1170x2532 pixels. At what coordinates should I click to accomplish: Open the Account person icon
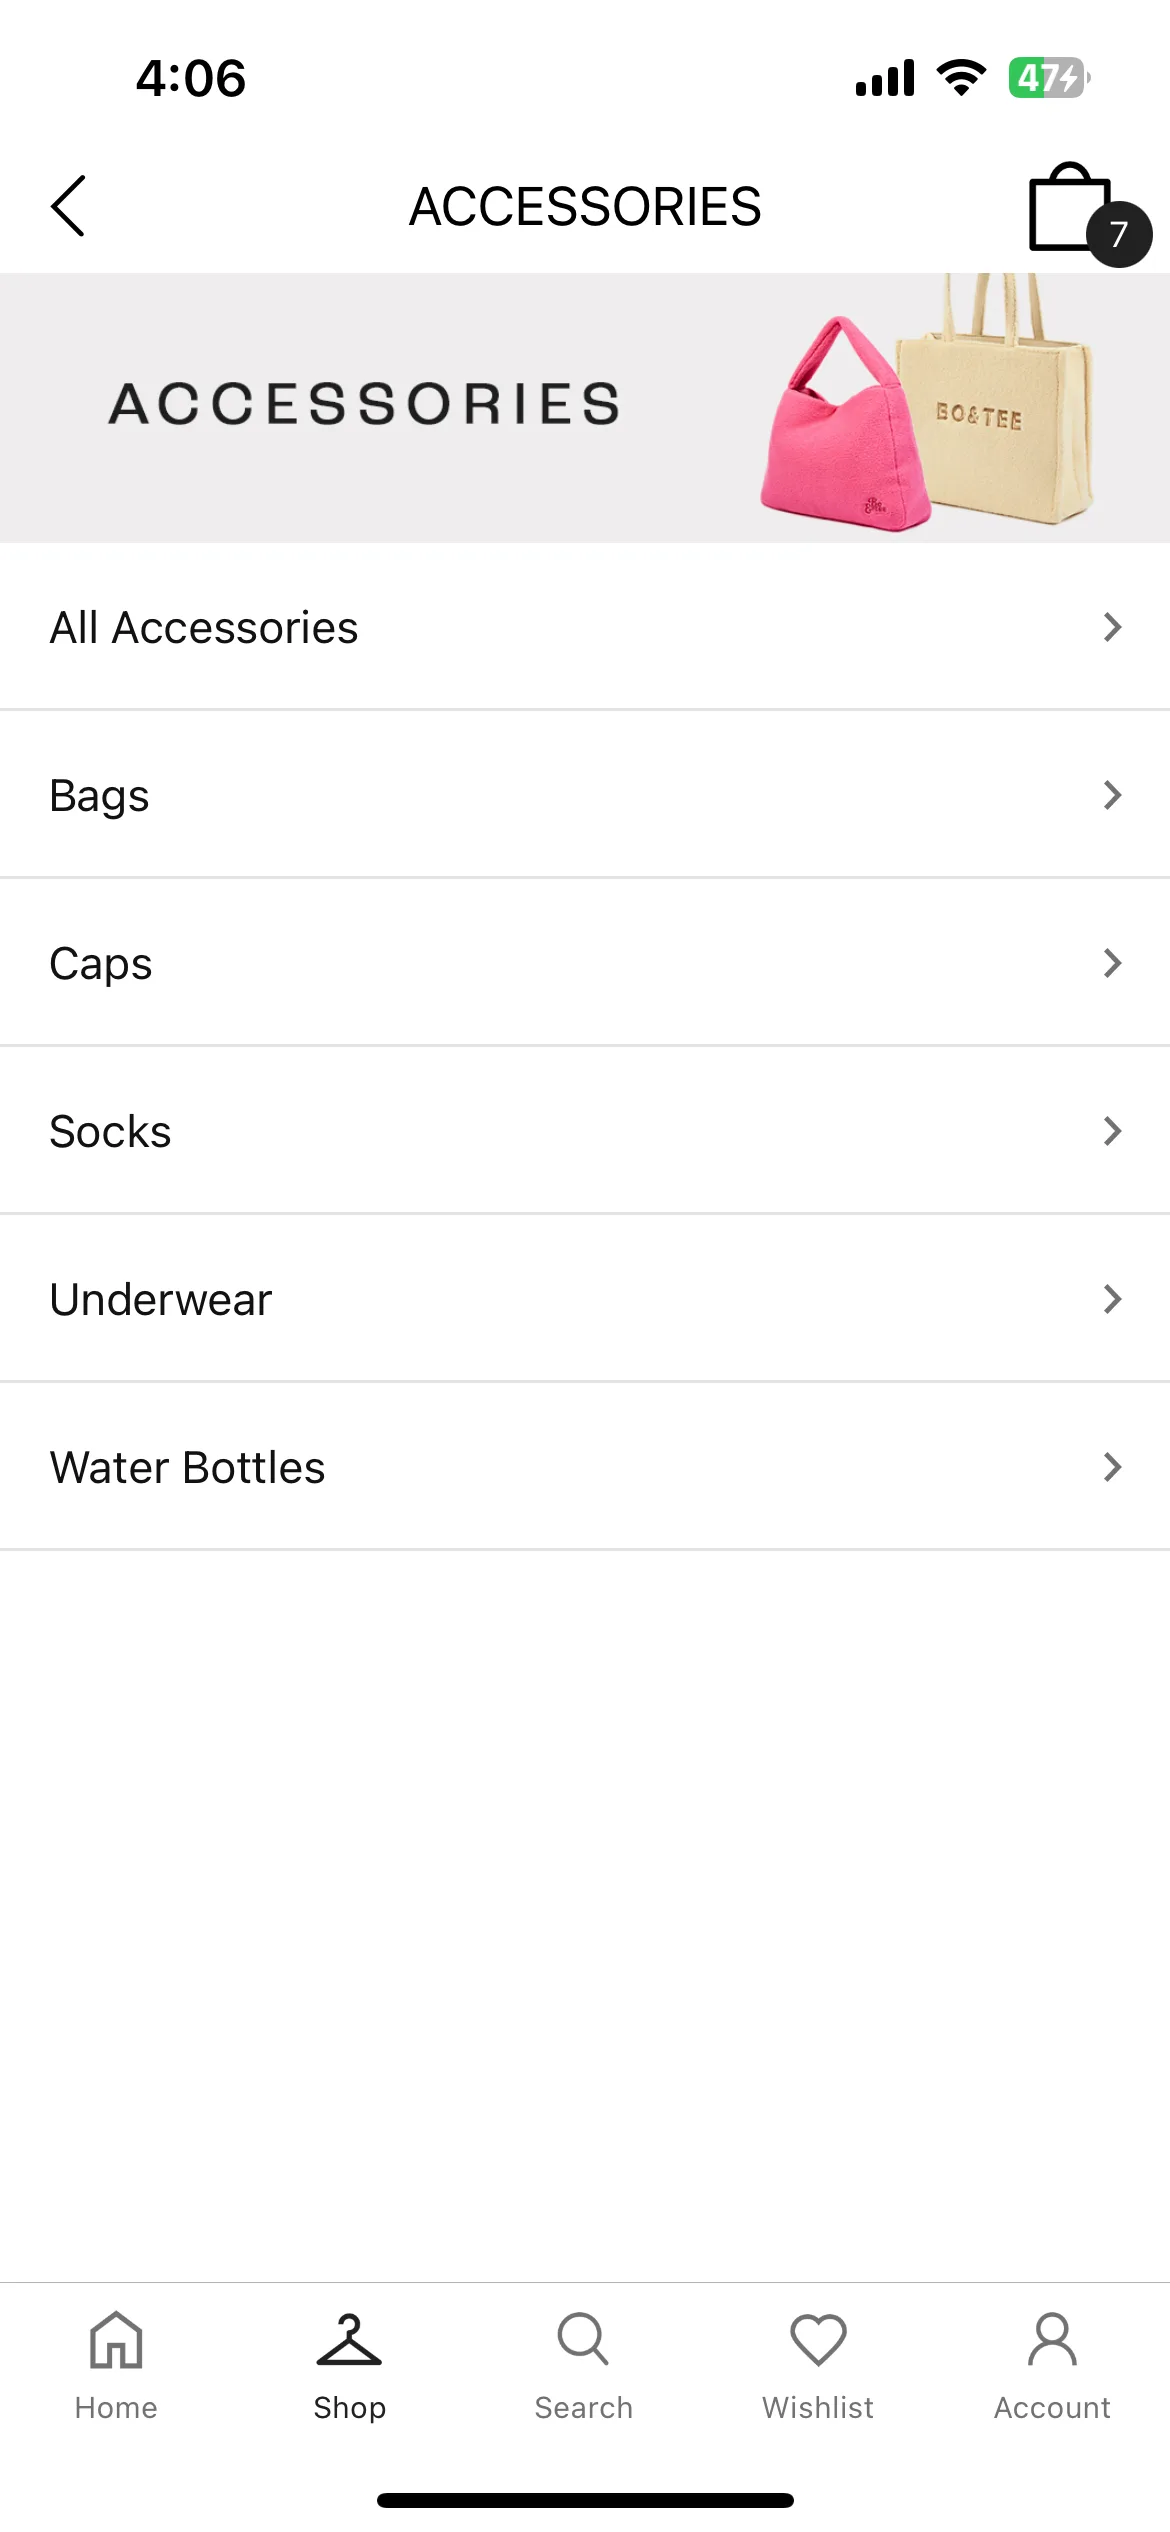1052,2339
